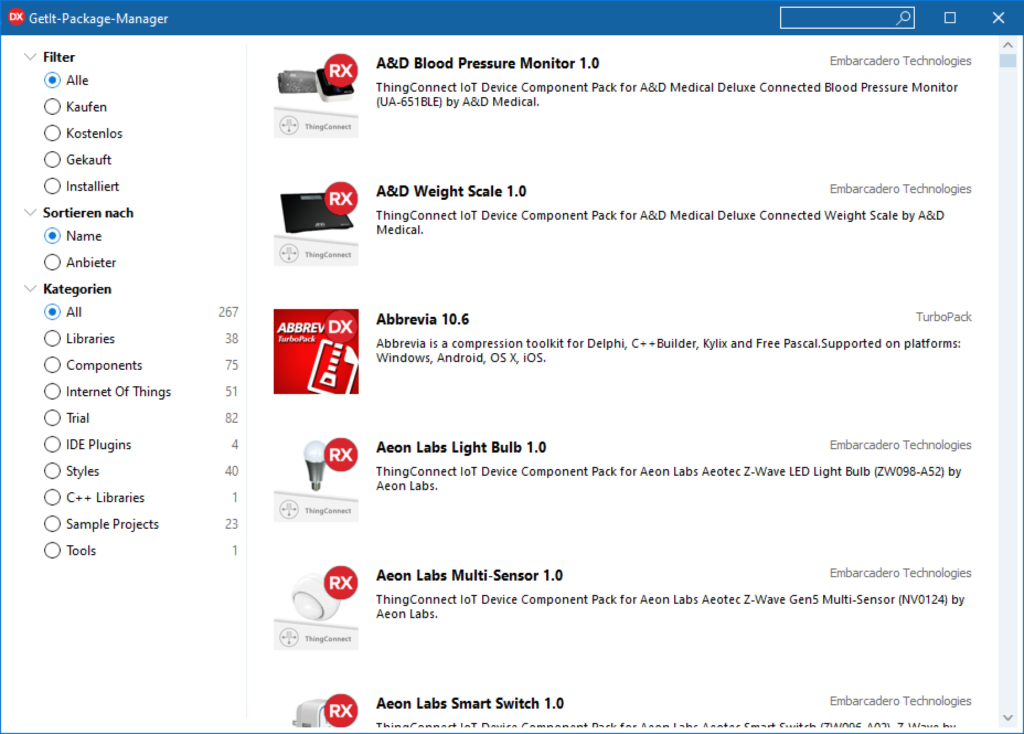Image resolution: width=1024 pixels, height=734 pixels.
Task: Open Aeon Labs Light Bulb 1.0 title
Action: 461,447
